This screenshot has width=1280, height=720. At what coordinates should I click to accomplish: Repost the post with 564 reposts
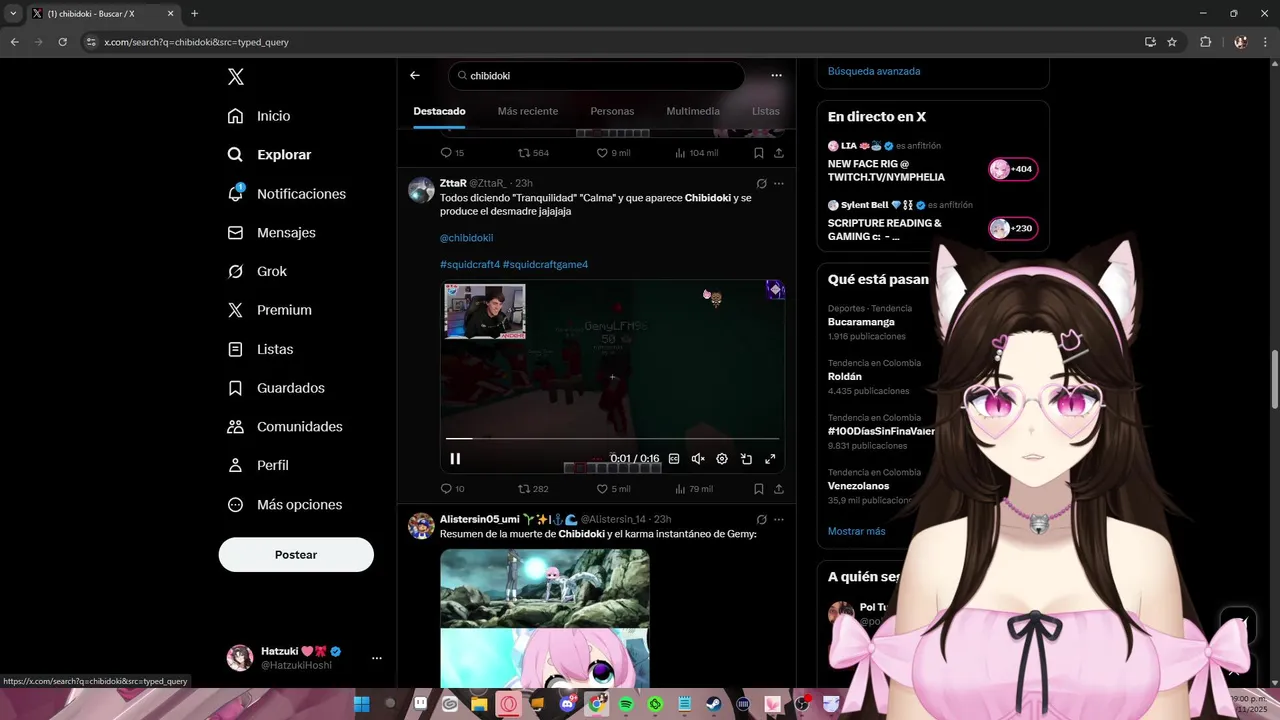point(533,153)
